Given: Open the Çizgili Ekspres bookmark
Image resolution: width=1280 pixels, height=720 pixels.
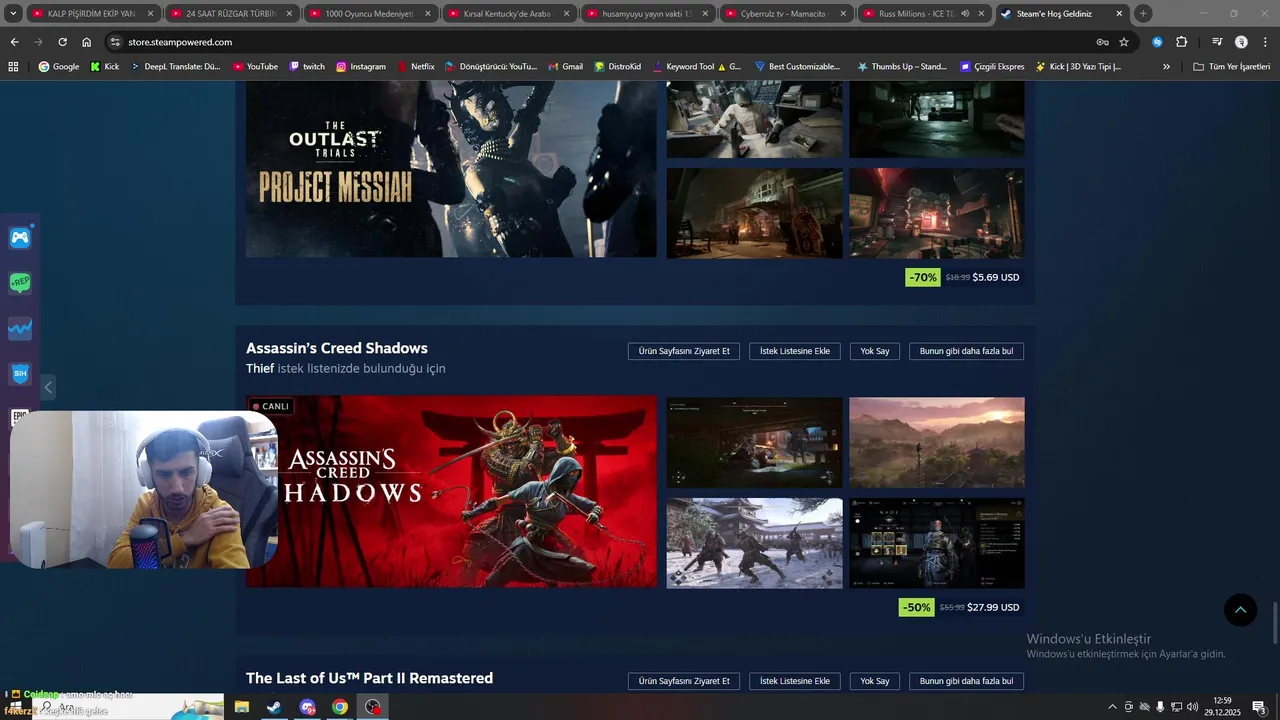Looking at the screenshot, I should (992, 66).
